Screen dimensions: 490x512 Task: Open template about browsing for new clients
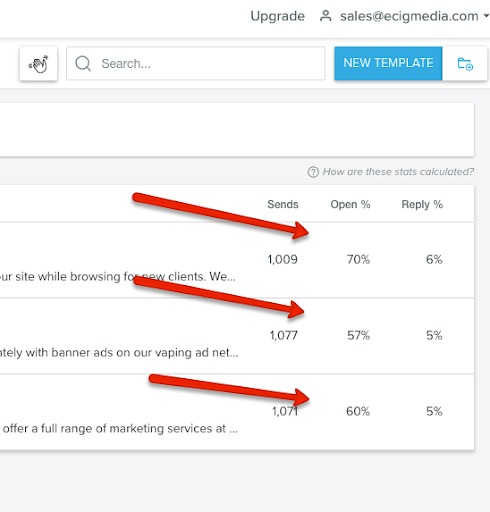118,276
